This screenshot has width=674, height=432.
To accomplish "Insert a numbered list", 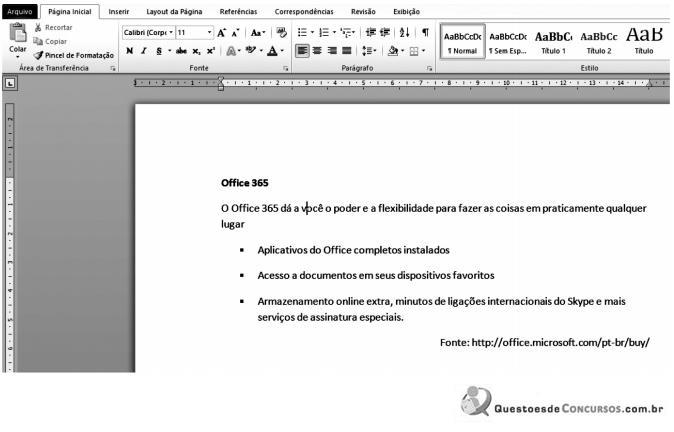I will coord(324,33).
